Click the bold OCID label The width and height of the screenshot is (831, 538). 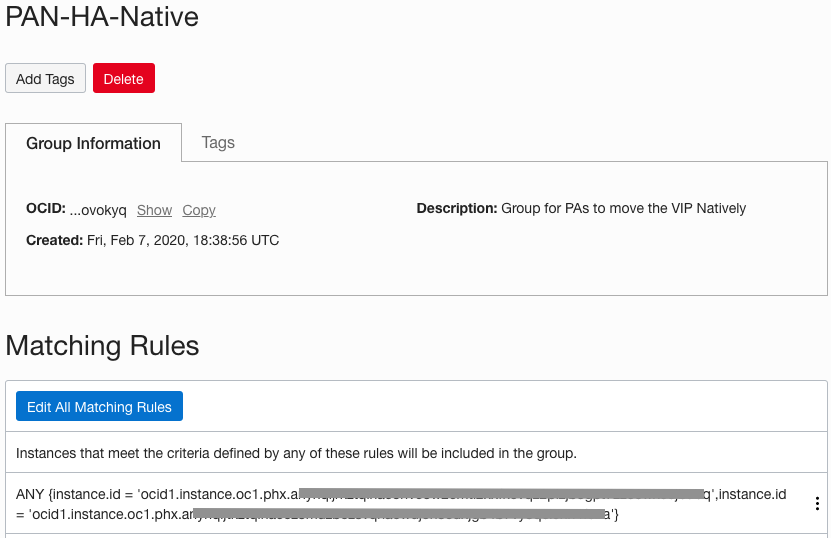point(45,209)
